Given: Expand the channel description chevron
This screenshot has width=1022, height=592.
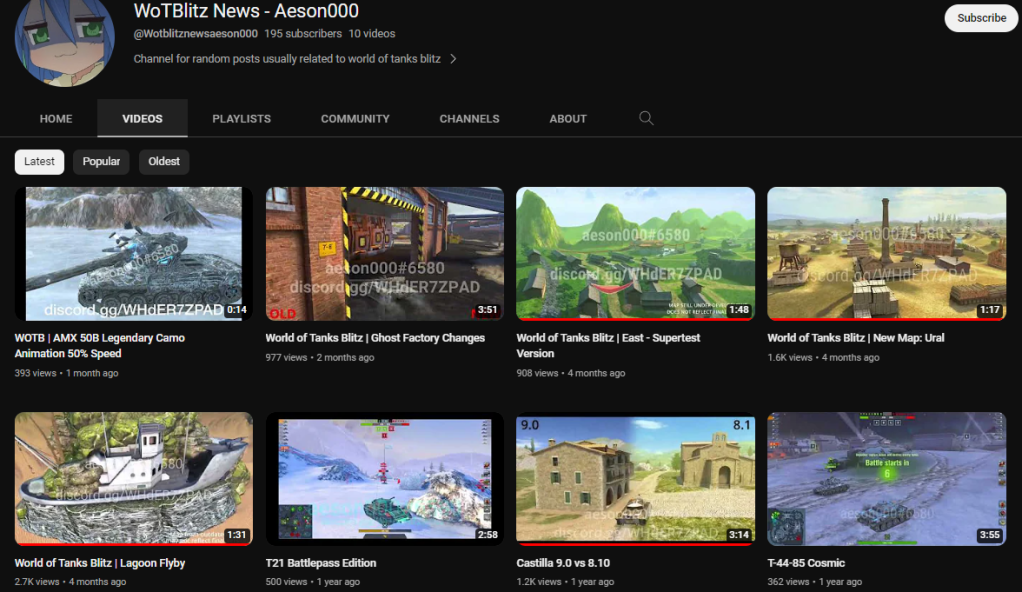Looking at the screenshot, I should [453, 59].
